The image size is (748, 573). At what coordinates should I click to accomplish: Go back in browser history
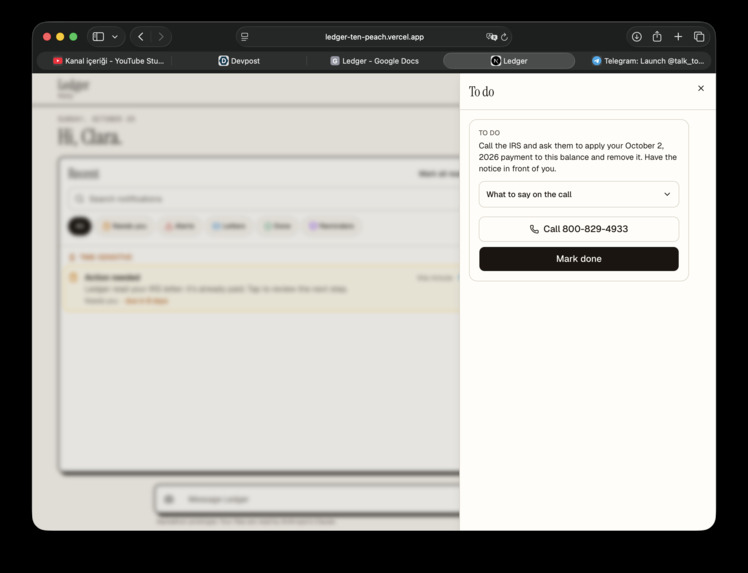pos(141,37)
